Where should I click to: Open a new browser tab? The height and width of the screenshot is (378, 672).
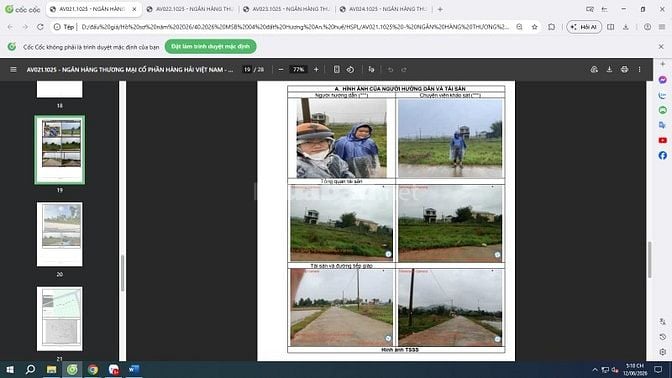(440, 9)
